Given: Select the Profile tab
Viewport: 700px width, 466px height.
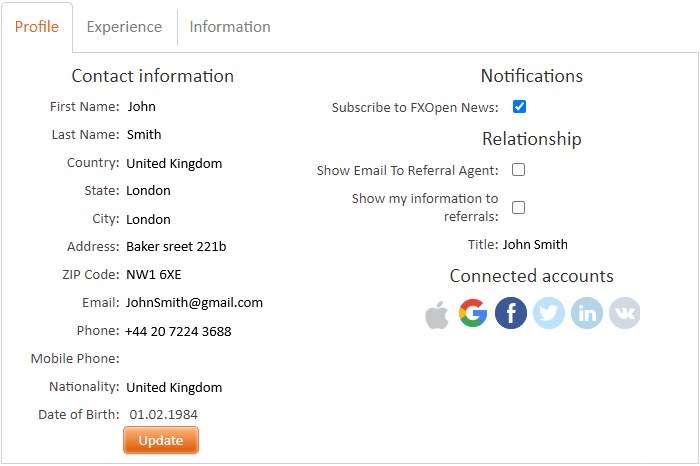Looking at the screenshot, I should (37, 27).
